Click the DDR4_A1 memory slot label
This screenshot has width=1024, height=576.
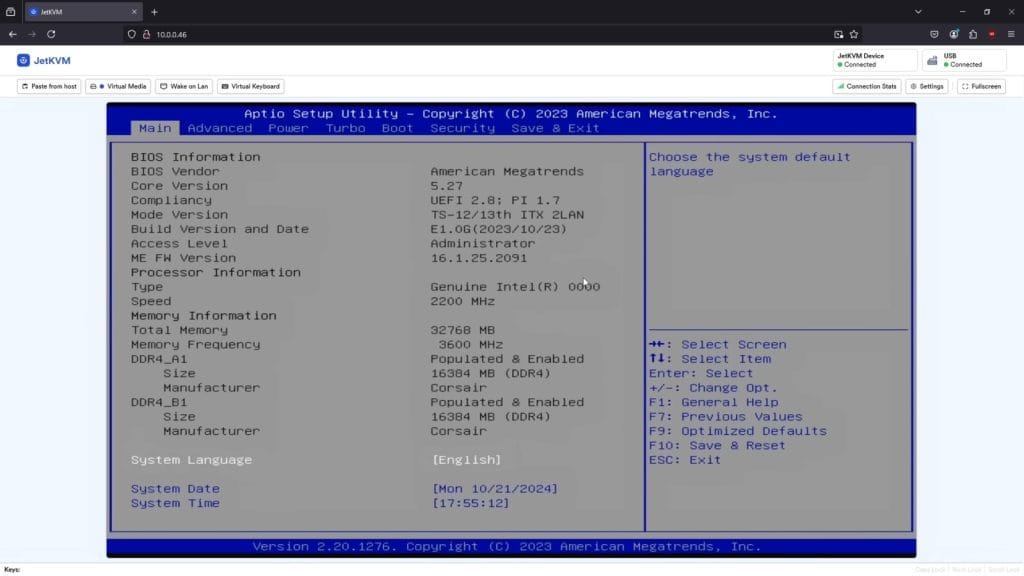[x=159, y=359]
